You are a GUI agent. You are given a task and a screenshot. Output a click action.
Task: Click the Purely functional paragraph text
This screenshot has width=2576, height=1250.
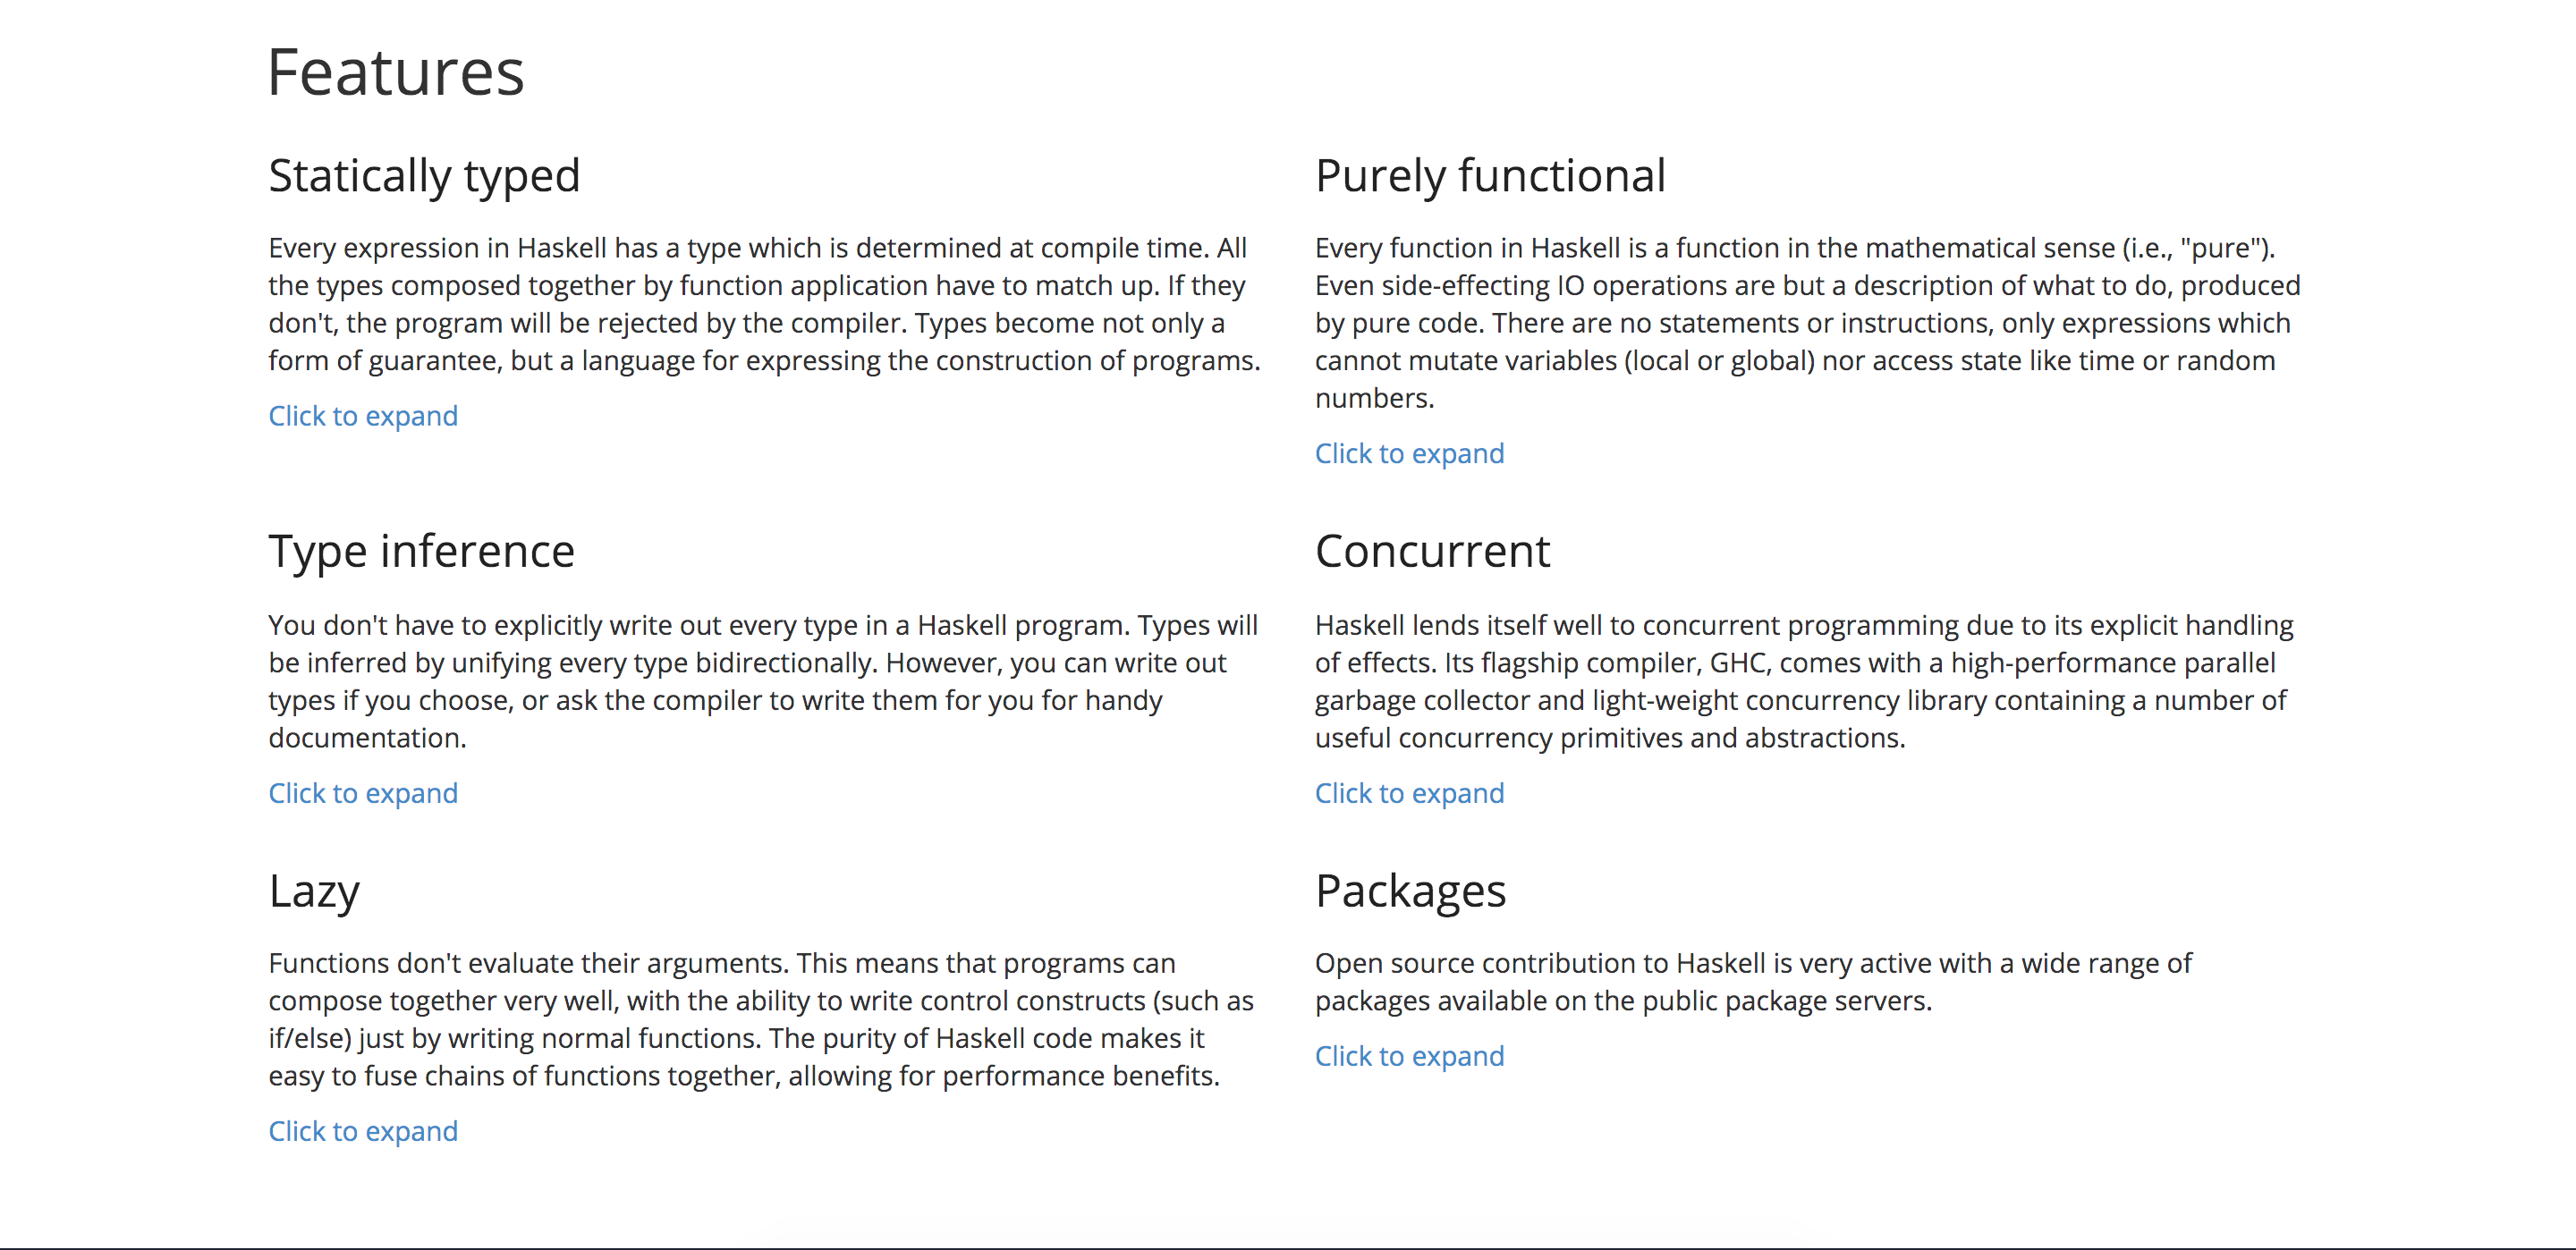click(1807, 323)
